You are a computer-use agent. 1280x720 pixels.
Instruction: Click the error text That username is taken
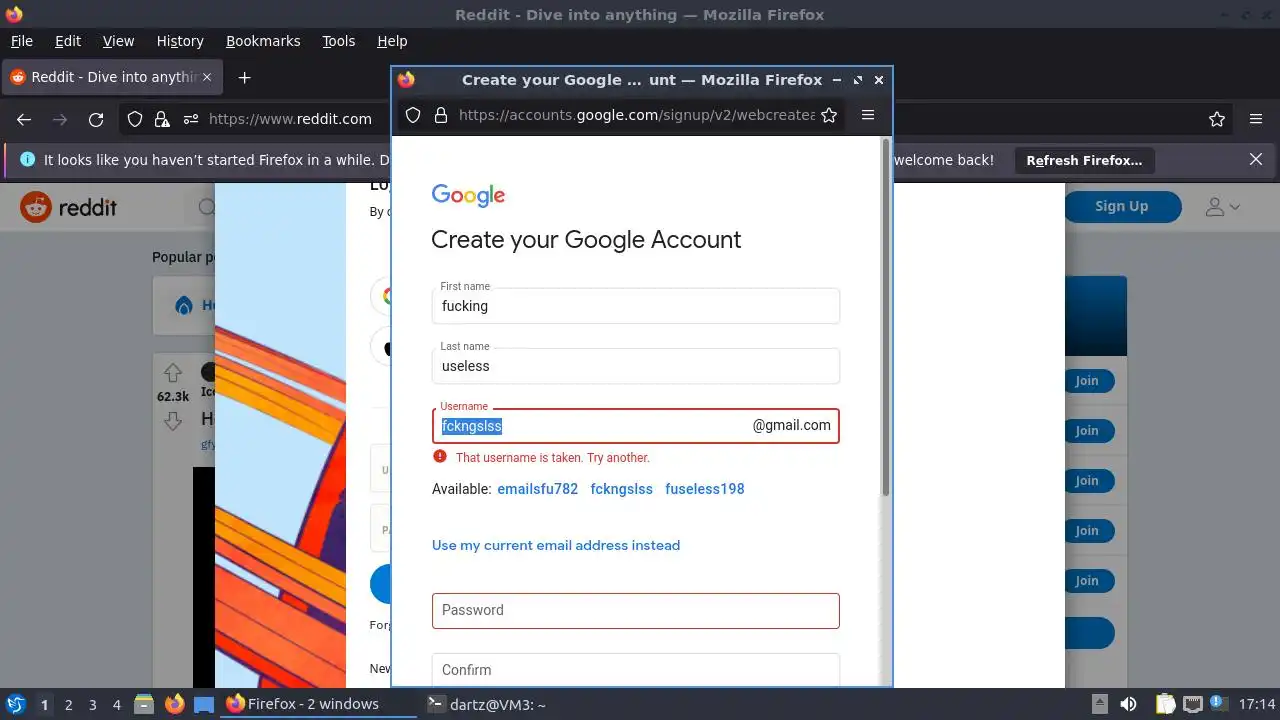point(552,458)
